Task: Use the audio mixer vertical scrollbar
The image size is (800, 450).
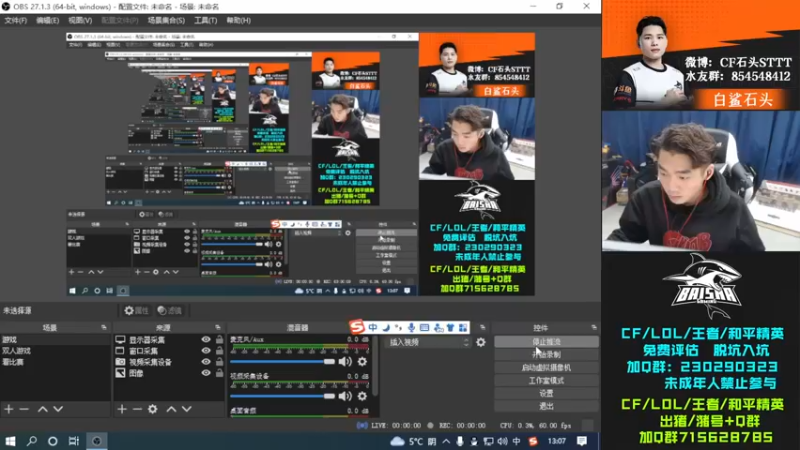Action: [375, 367]
